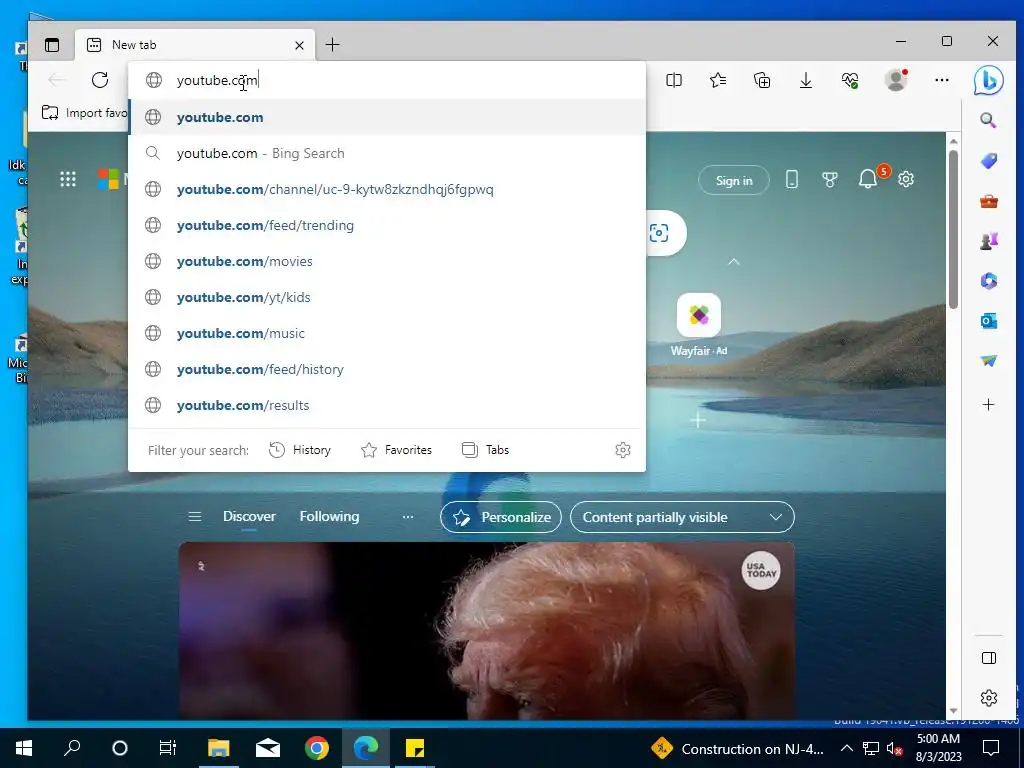Click the Refresh page button

pyautogui.click(x=100, y=80)
